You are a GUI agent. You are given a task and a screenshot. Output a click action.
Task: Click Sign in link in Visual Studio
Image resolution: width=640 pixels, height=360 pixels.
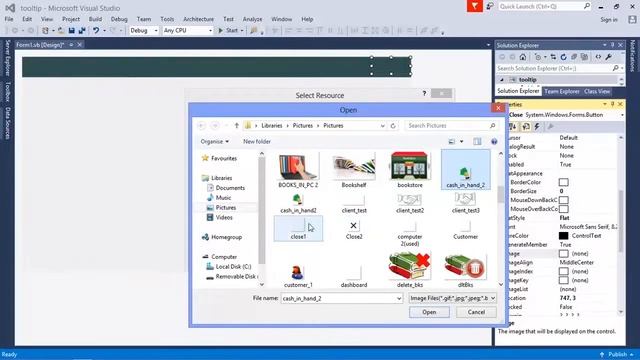[x=609, y=20]
